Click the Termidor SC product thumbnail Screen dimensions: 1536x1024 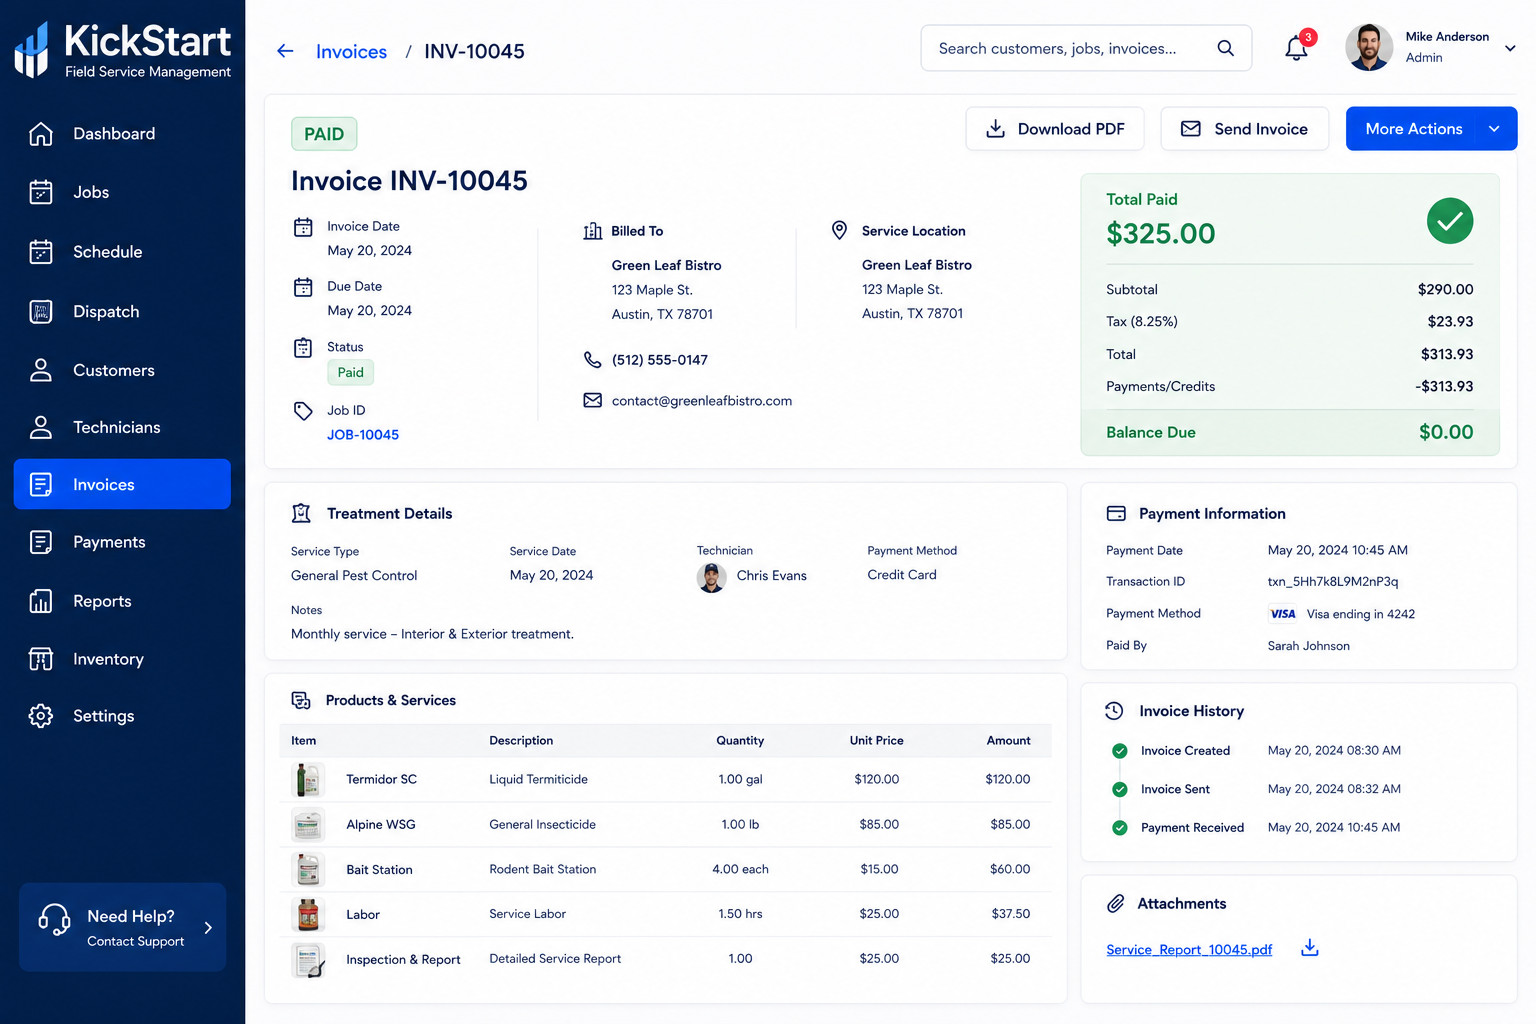pos(308,779)
